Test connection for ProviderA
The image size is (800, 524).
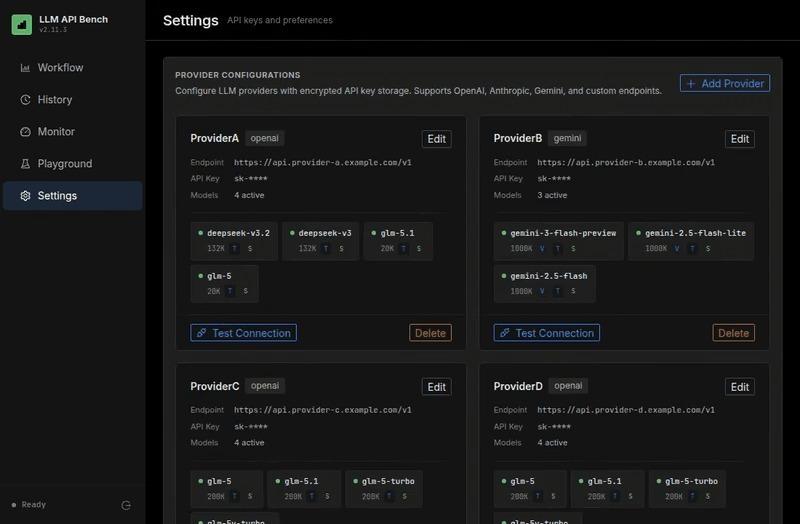[243, 333]
